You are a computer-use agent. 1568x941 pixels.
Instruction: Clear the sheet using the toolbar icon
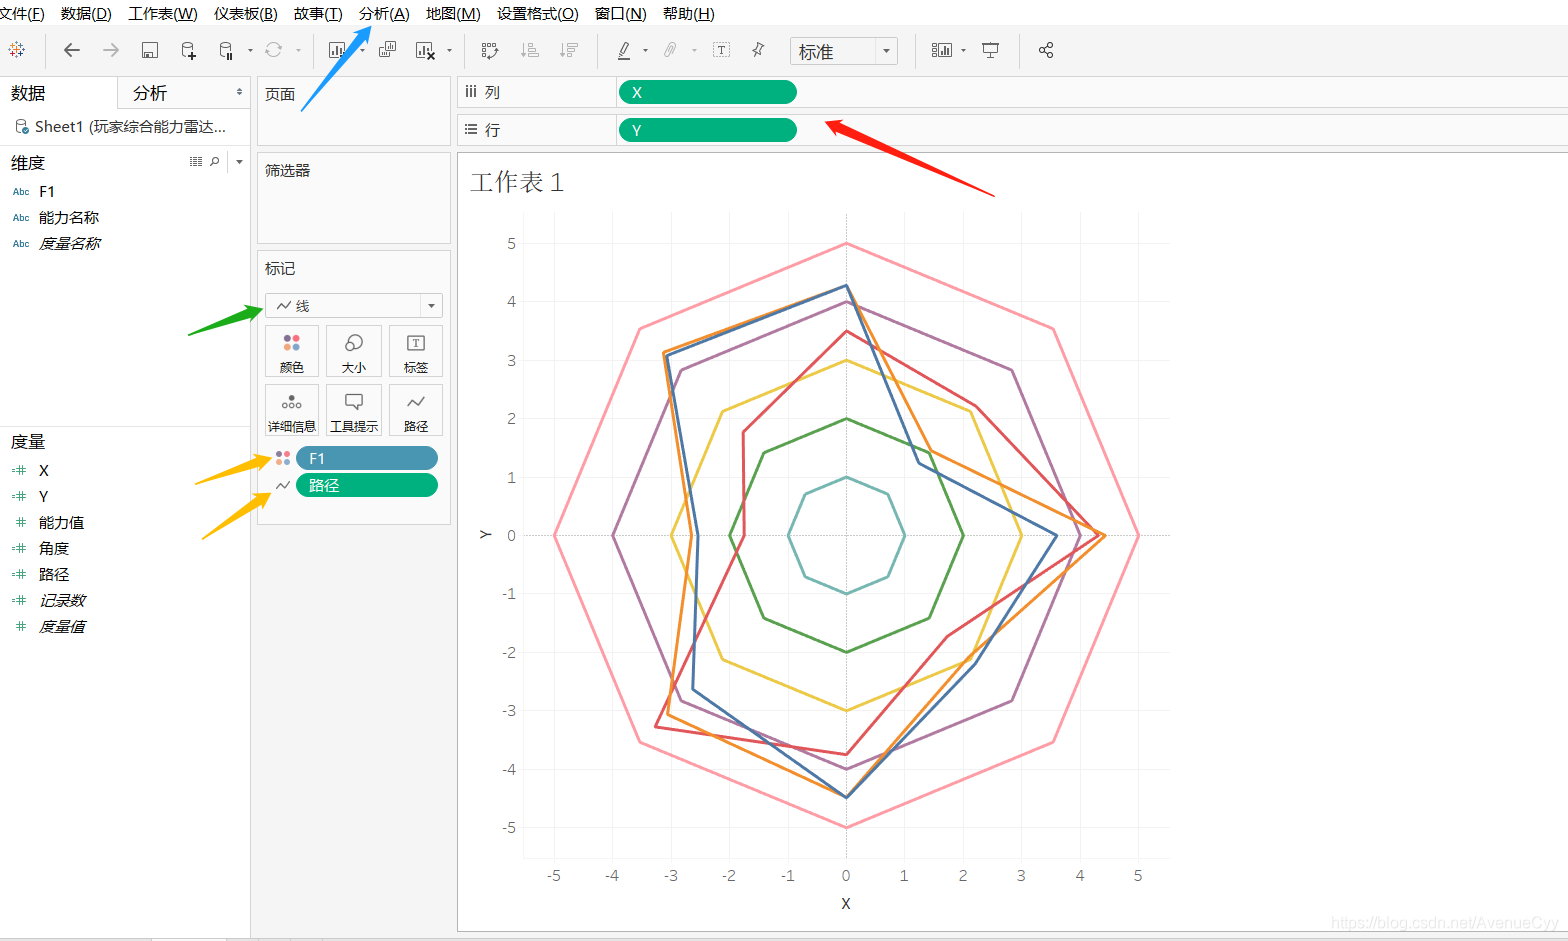point(426,50)
